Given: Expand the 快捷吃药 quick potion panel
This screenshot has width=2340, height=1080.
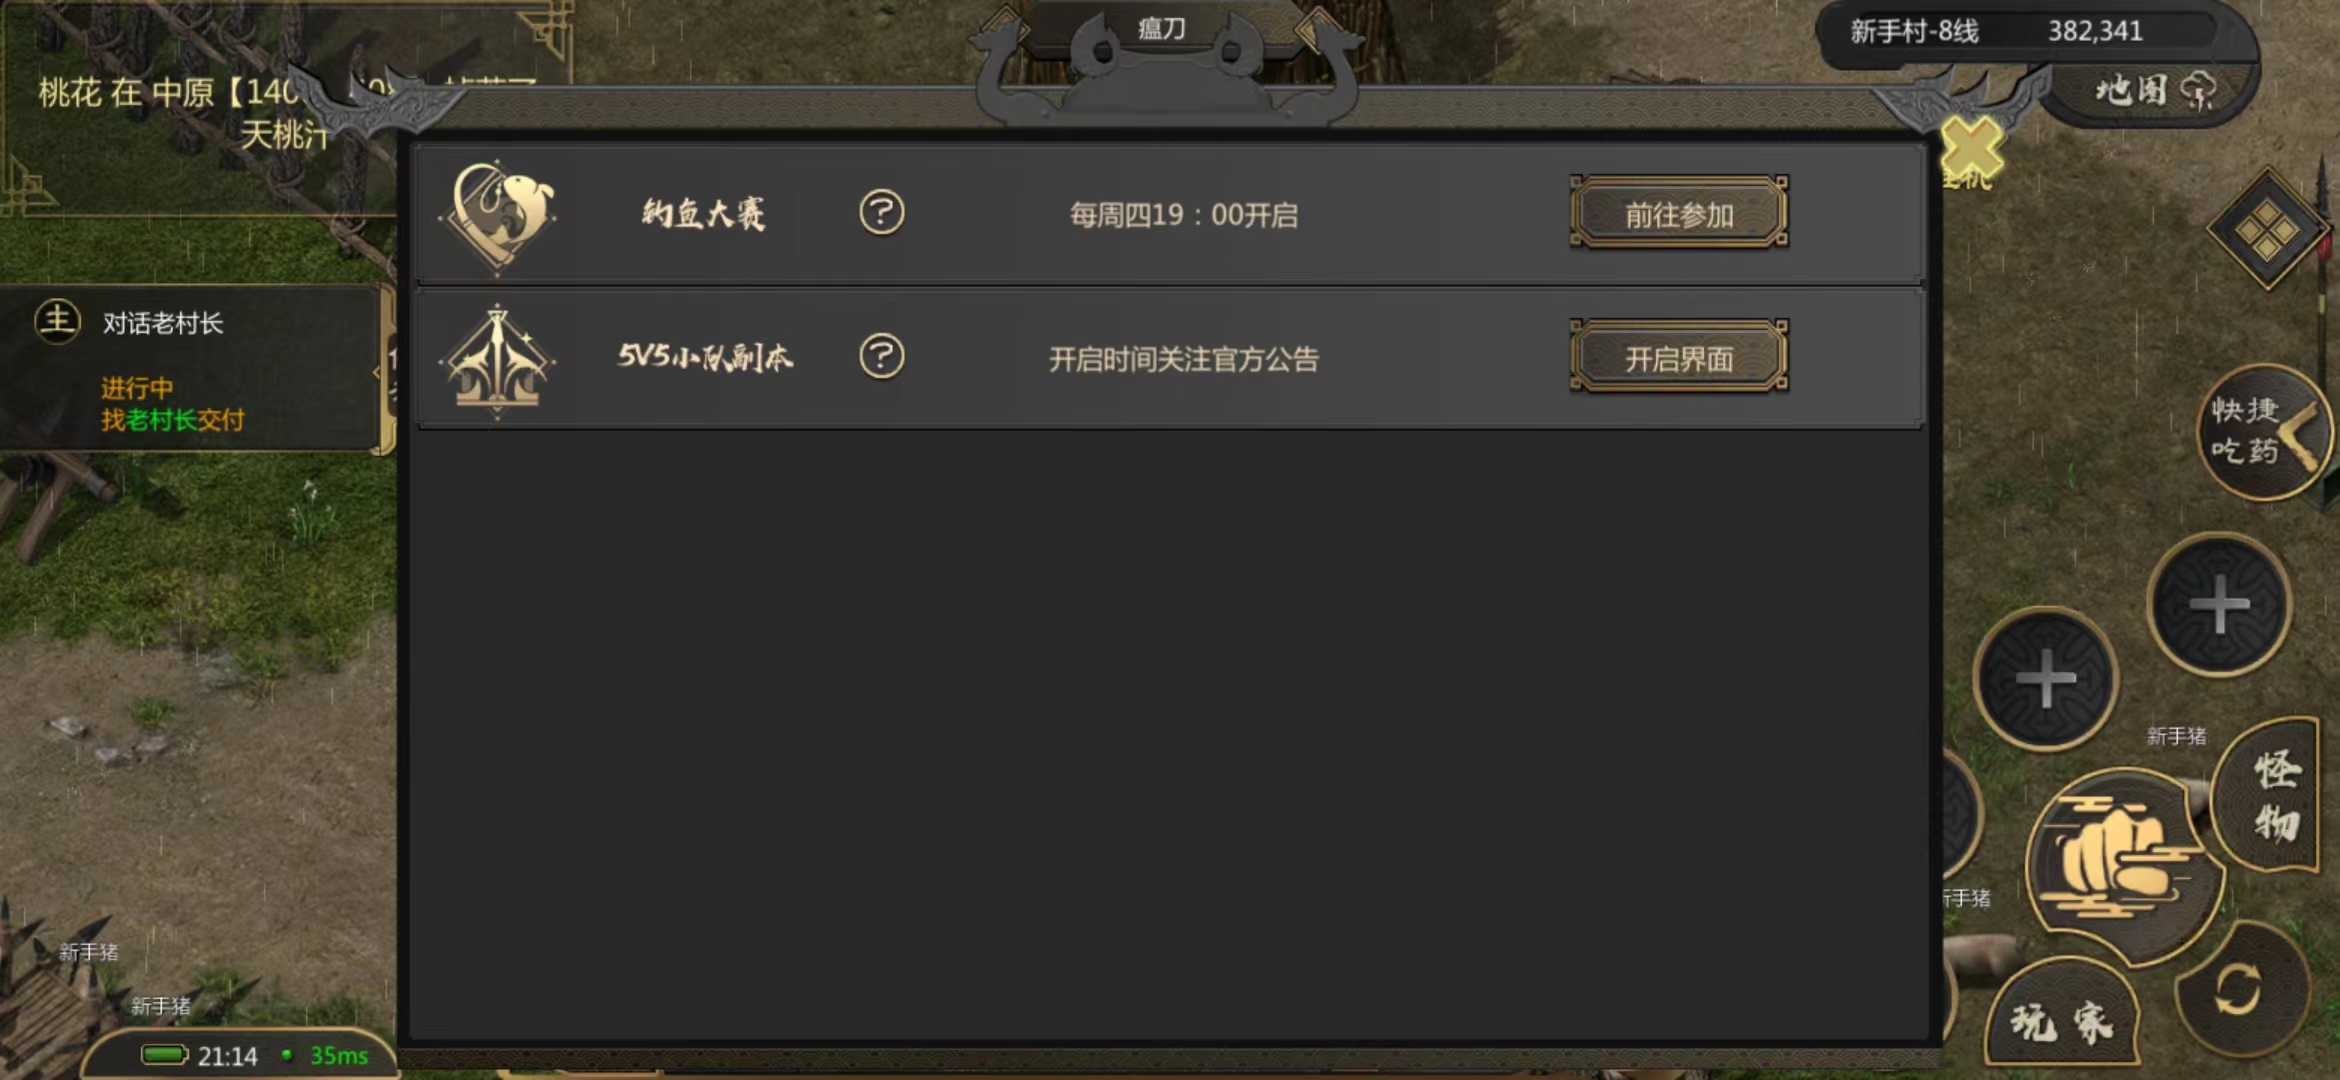Looking at the screenshot, I should [x=2264, y=431].
